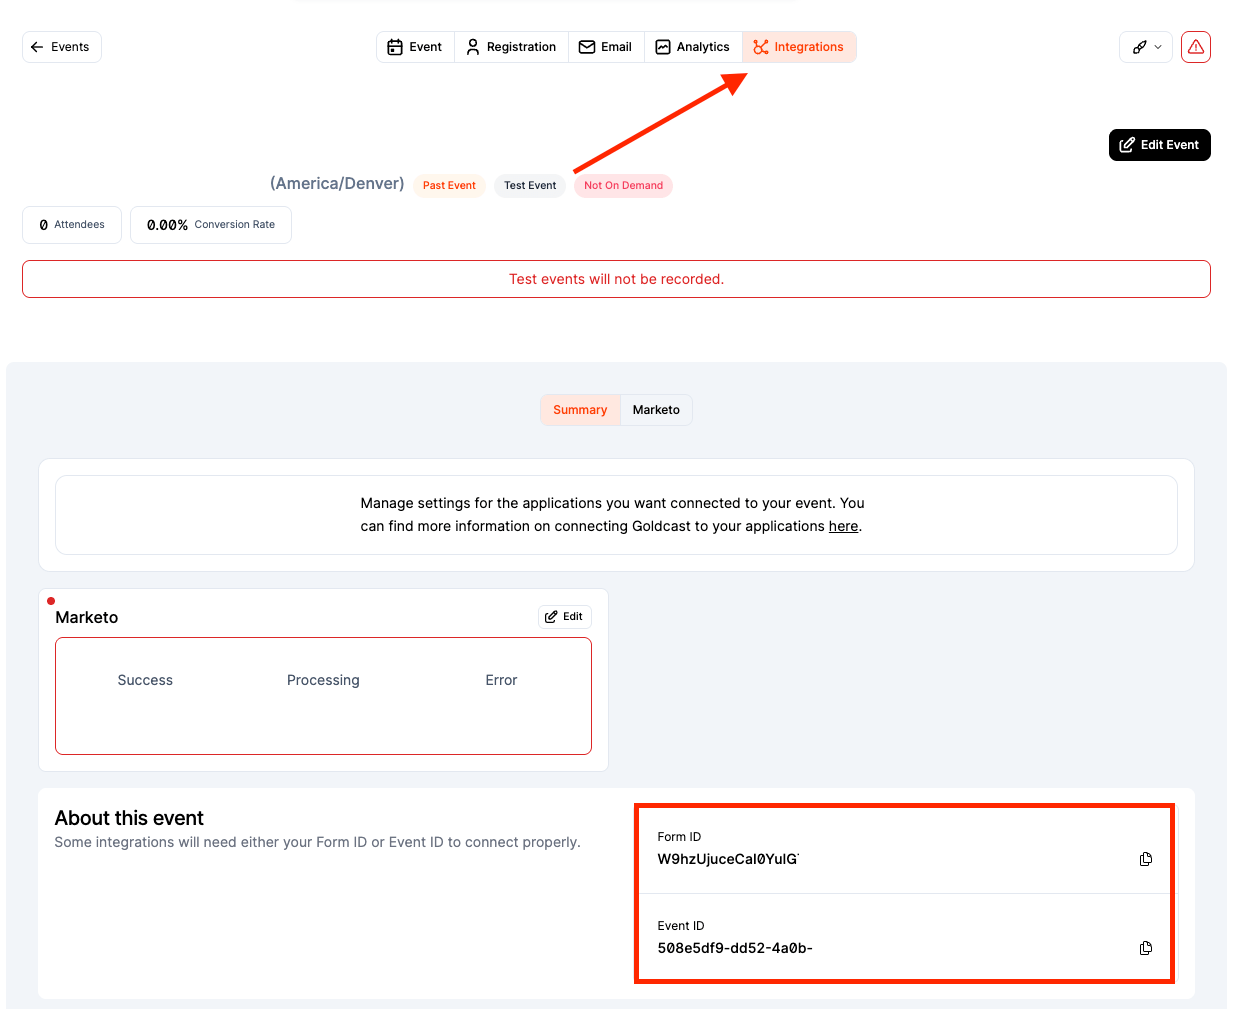Click the Test Event badge
The width and height of the screenshot is (1242, 1009).
(x=530, y=186)
